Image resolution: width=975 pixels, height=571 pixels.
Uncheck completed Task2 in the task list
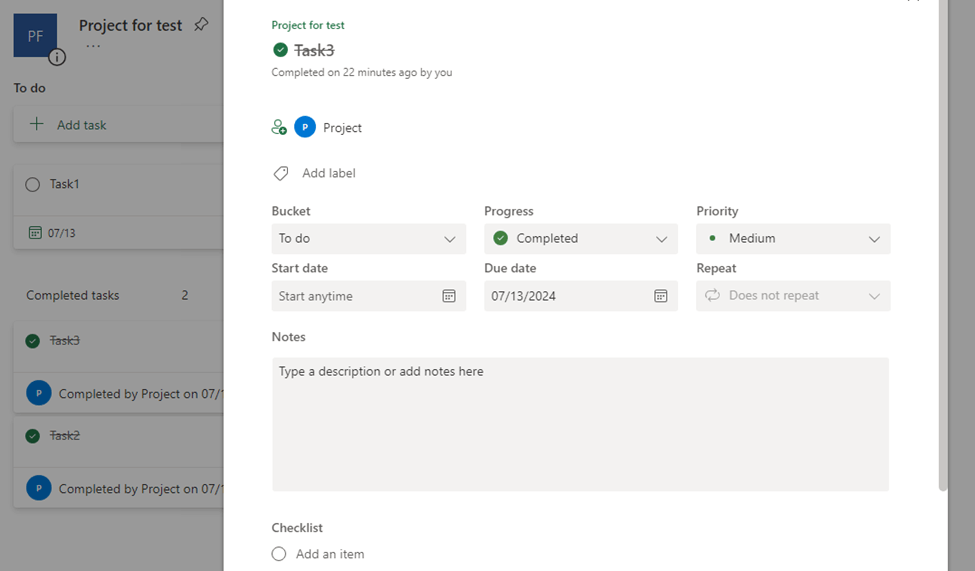tap(33, 436)
